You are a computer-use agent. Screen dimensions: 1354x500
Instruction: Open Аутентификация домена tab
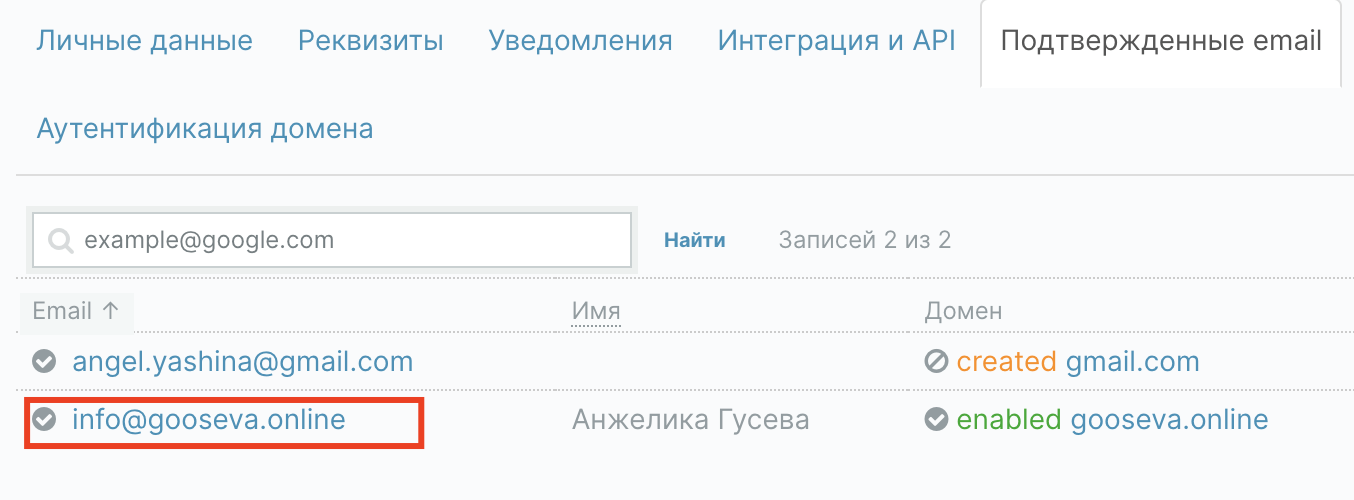(x=205, y=129)
